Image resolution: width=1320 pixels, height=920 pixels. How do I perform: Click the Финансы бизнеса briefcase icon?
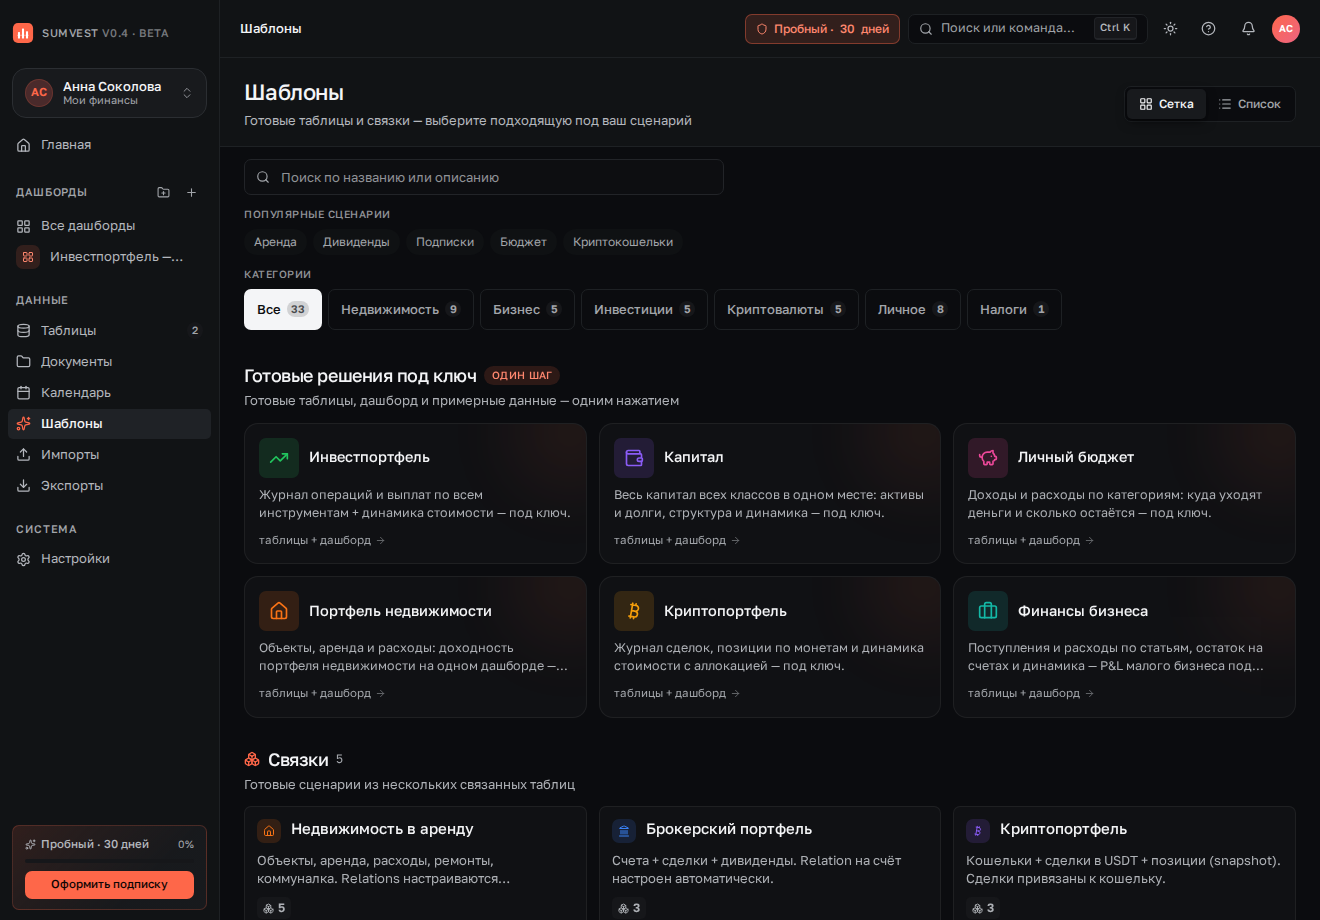tap(988, 611)
